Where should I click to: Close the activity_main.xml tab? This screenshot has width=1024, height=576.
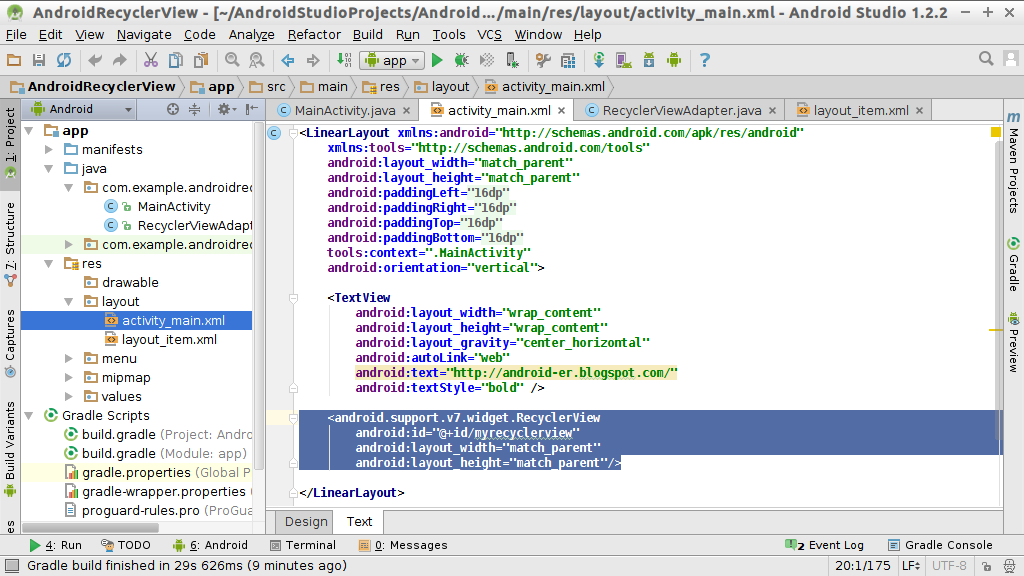pyautogui.click(x=562, y=110)
